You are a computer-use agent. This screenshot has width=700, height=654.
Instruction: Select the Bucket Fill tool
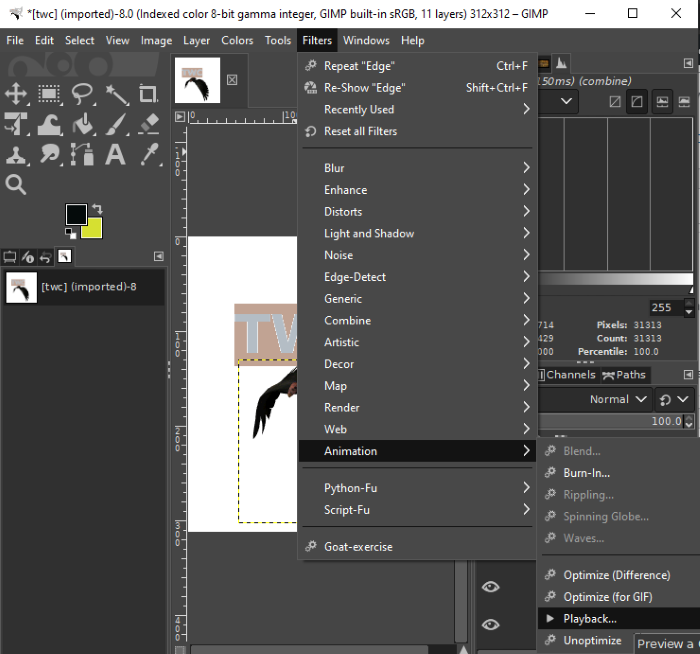click(x=82, y=124)
